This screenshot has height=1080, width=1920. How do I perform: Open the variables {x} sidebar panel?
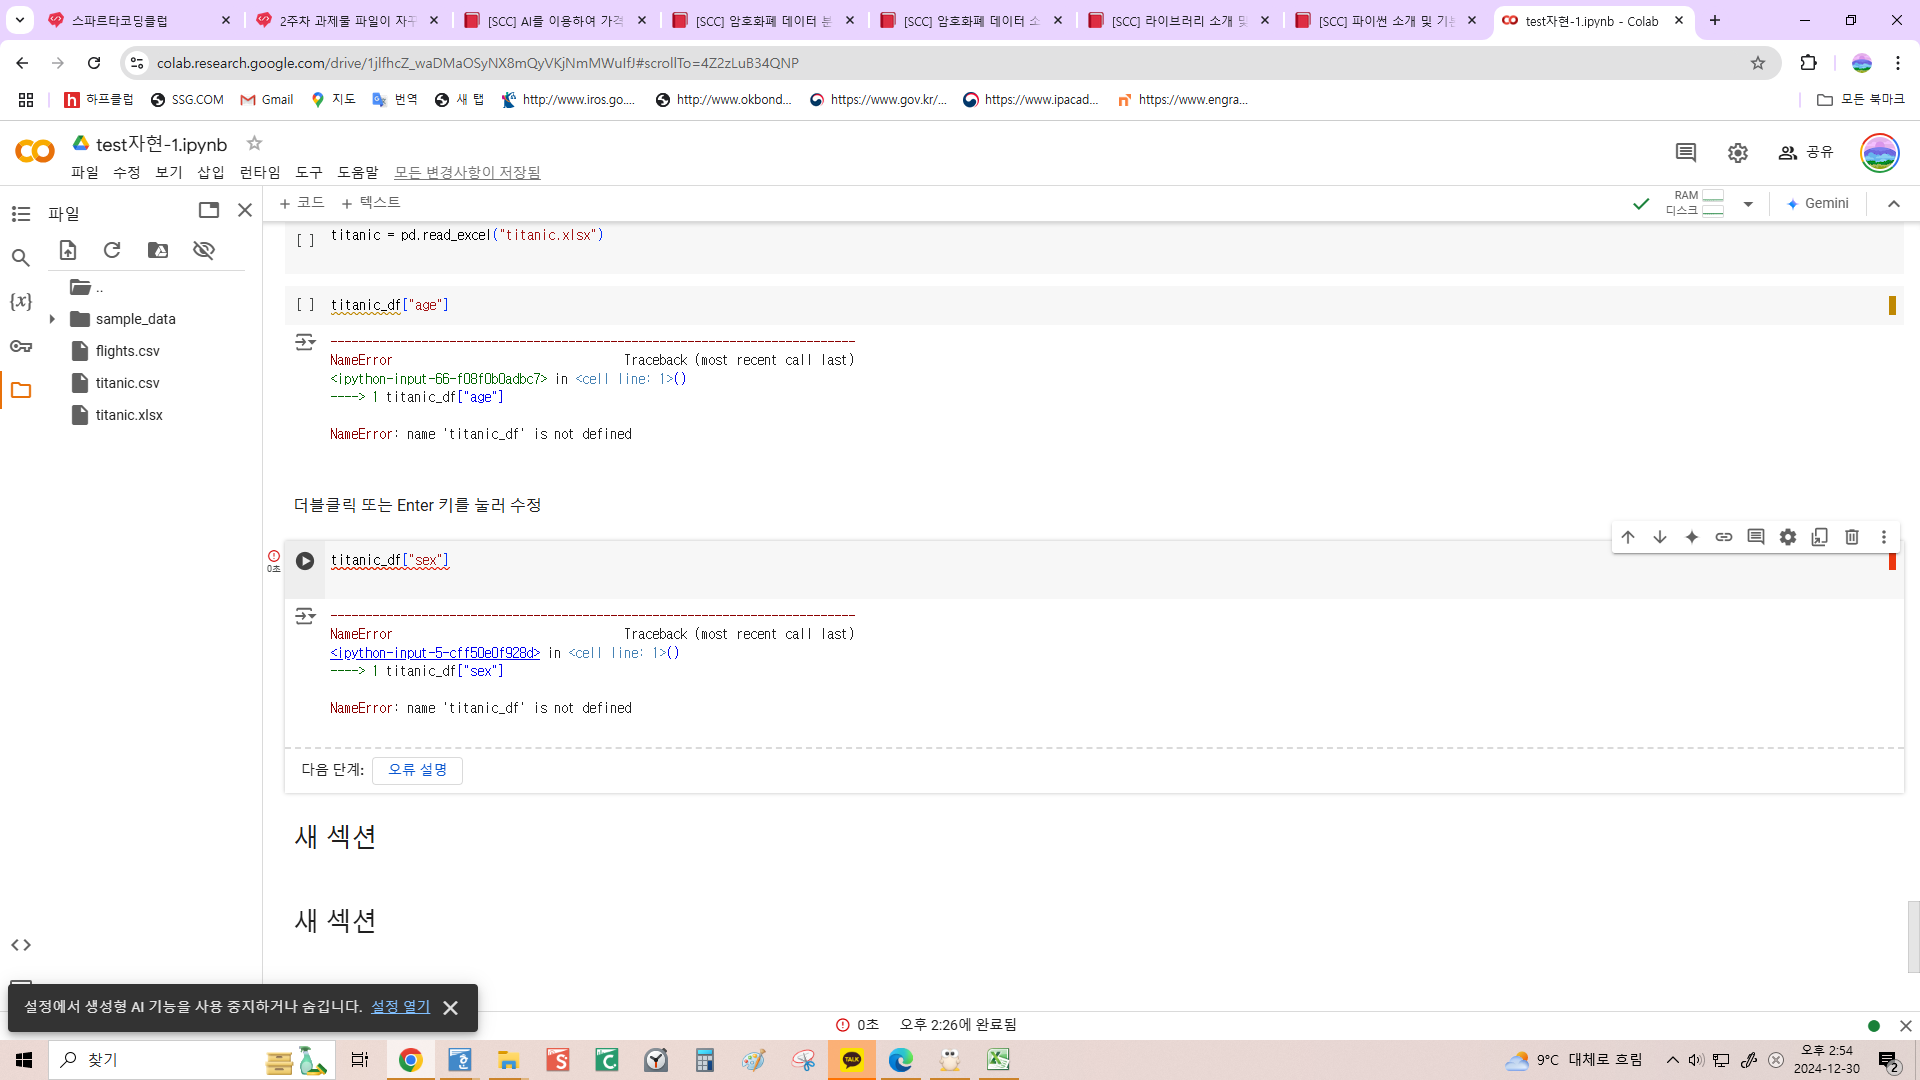[21, 301]
